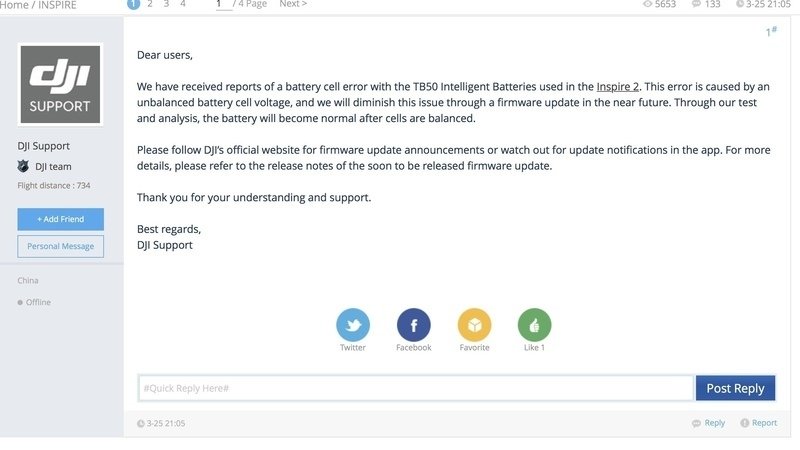
Task: Go to page 2 of thread
Action: (x=149, y=4)
